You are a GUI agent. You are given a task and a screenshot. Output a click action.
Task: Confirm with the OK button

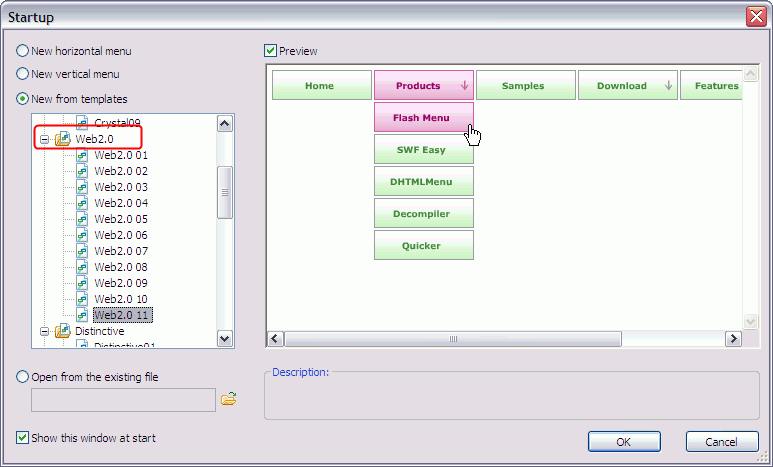(x=624, y=442)
